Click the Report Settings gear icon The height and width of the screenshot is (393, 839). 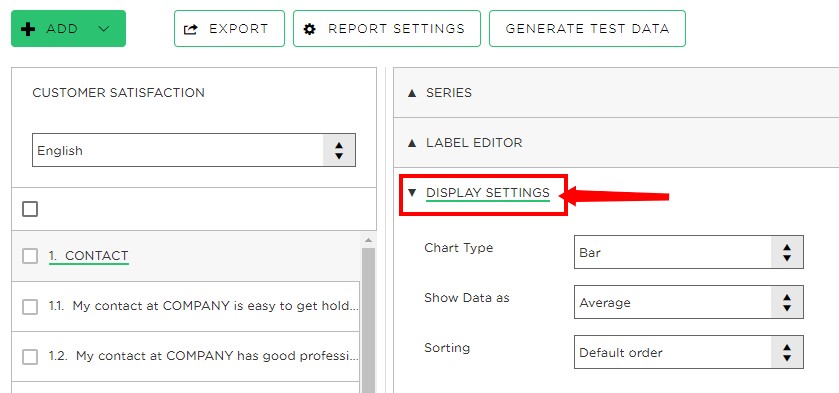point(309,29)
